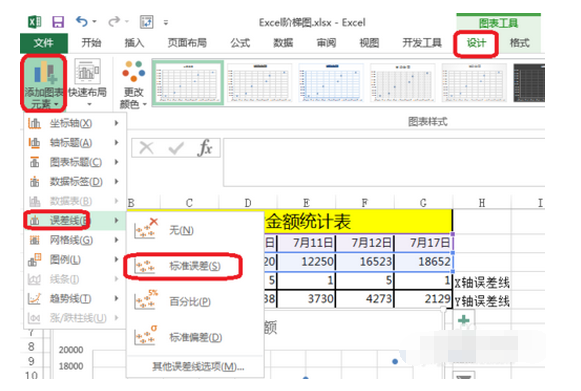Click the Save icon in quick access toolbar
Screen dimensions: 581x391
click(x=58, y=22)
